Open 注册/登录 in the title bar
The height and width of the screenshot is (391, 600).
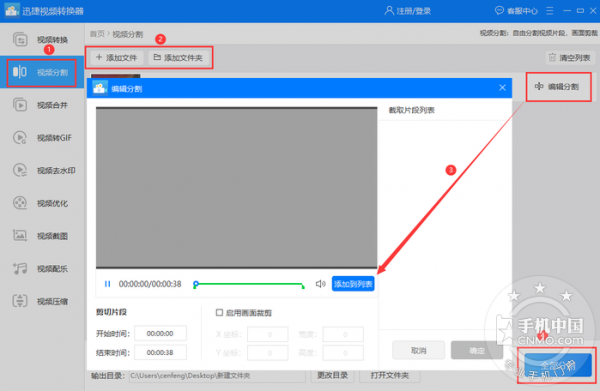(408, 11)
